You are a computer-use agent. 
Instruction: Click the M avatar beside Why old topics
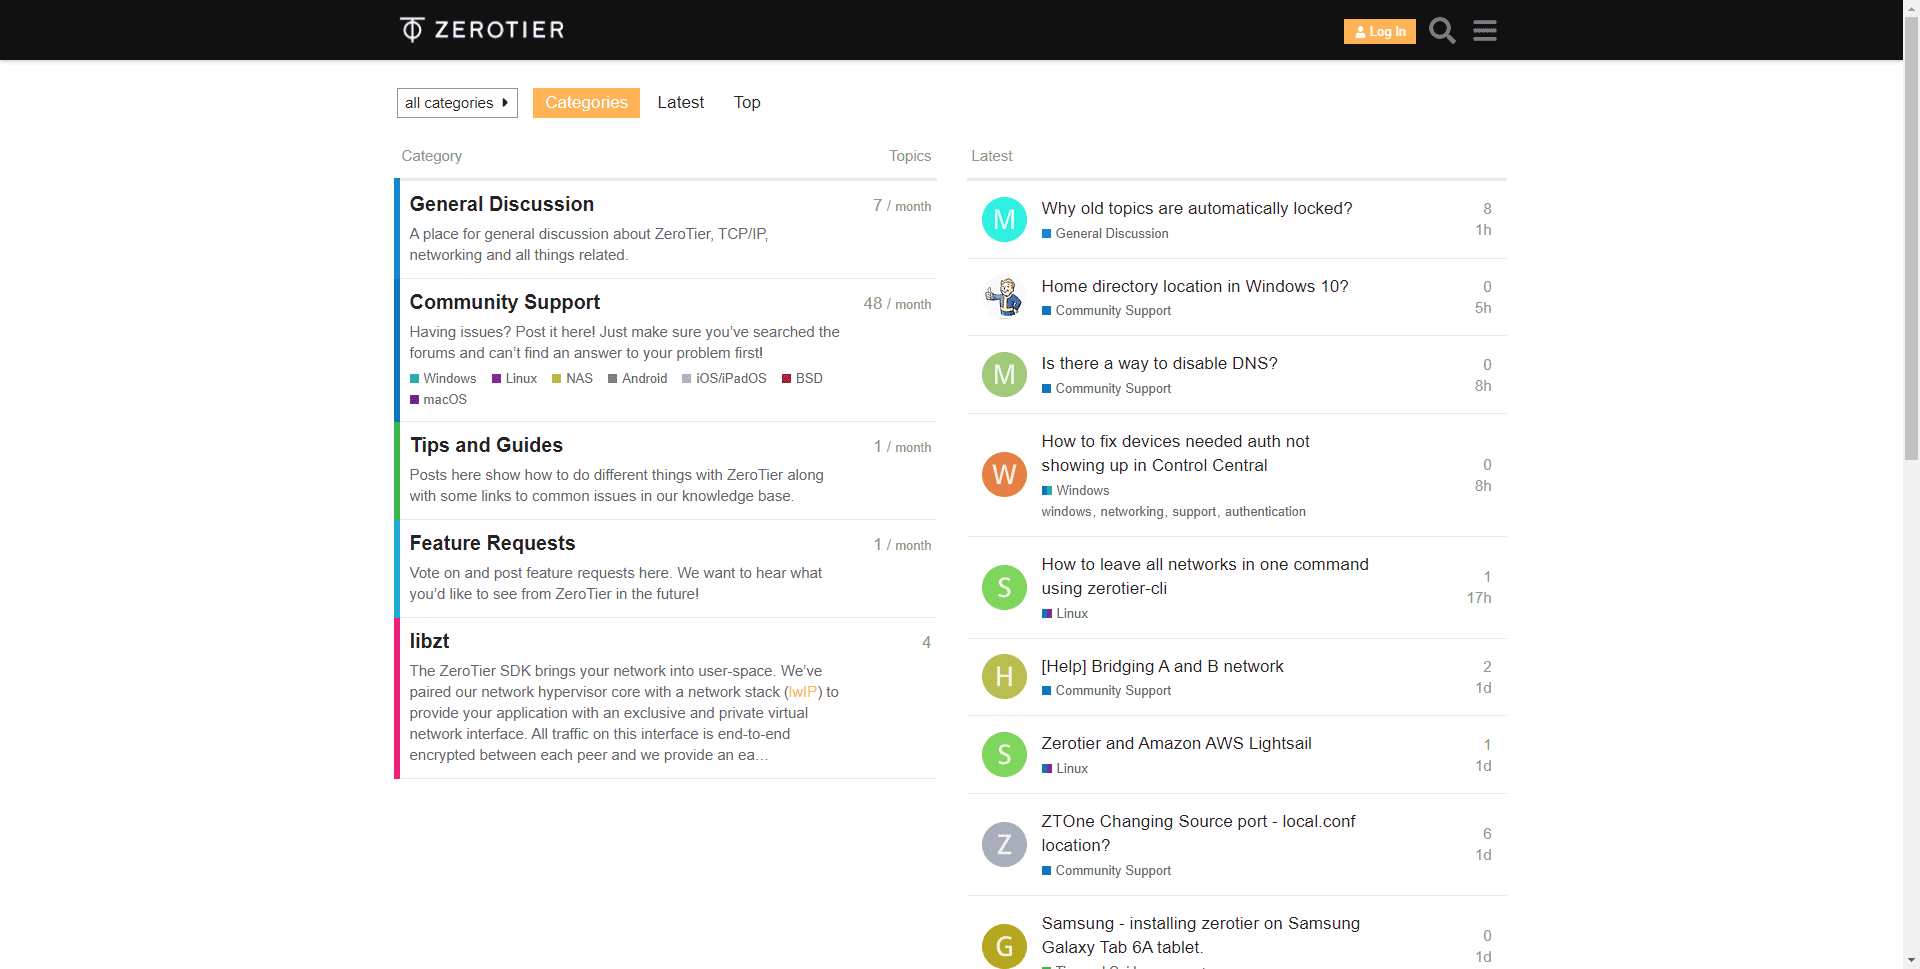point(1004,219)
